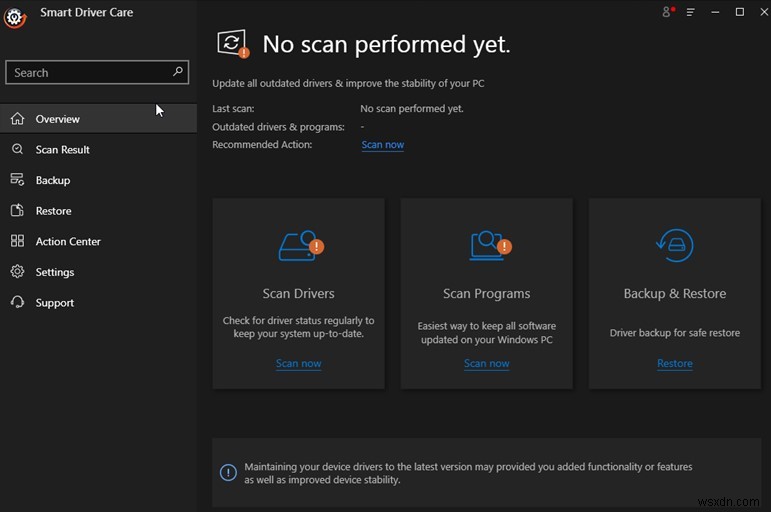This screenshot has height=512, width=771.
Task: Select Restore in the sidebar
Action: coord(53,211)
